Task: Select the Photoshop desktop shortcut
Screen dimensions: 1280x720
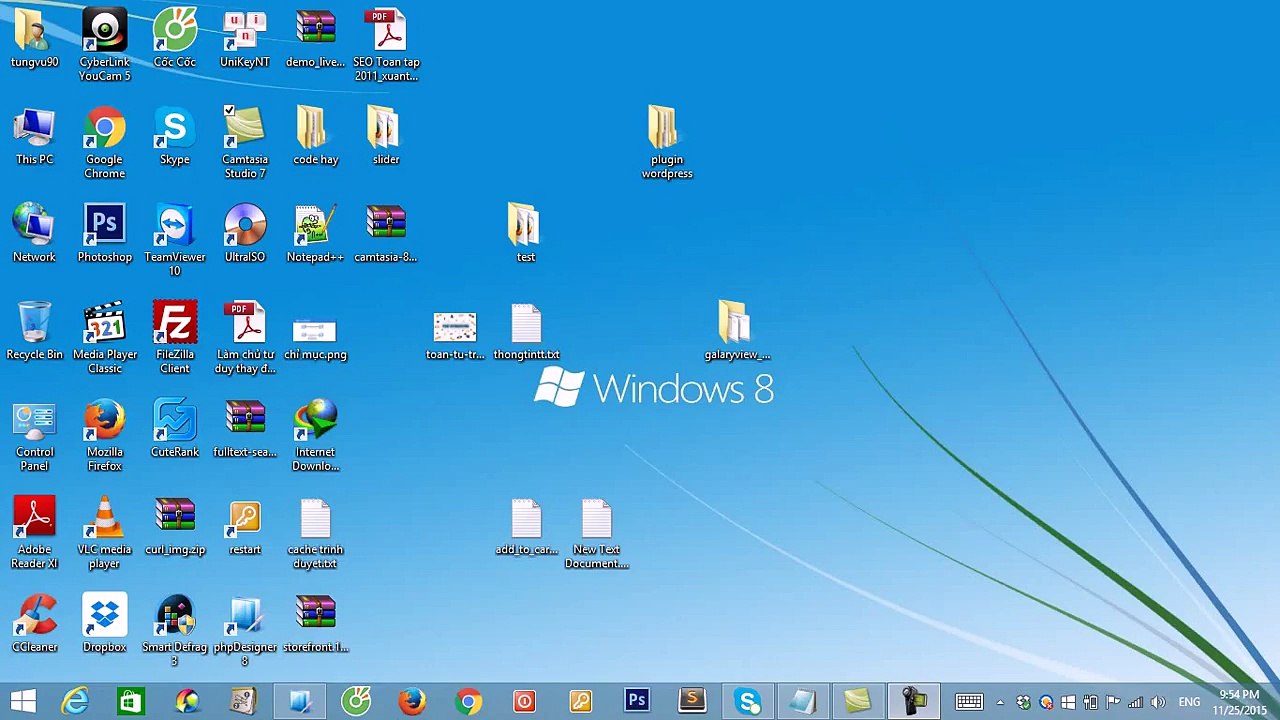Action: (x=105, y=234)
